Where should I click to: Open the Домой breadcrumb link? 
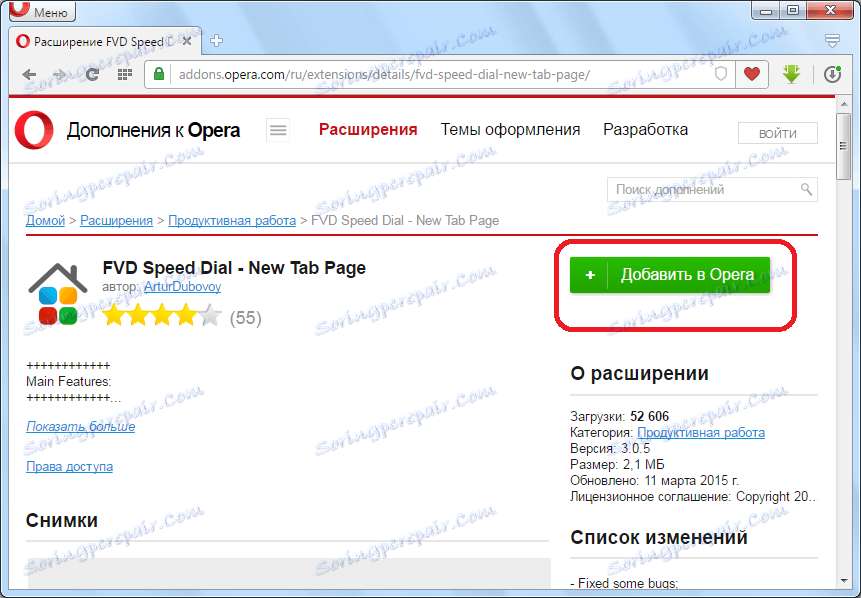[x=46, y=221]
